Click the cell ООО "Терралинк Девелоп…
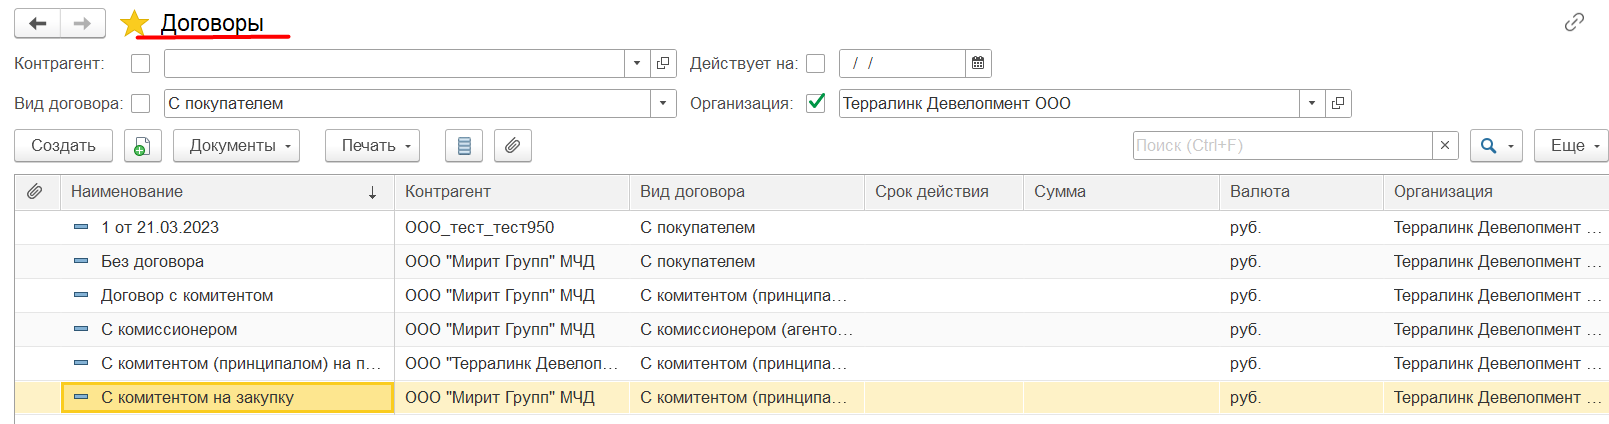 tap(512, 363)
